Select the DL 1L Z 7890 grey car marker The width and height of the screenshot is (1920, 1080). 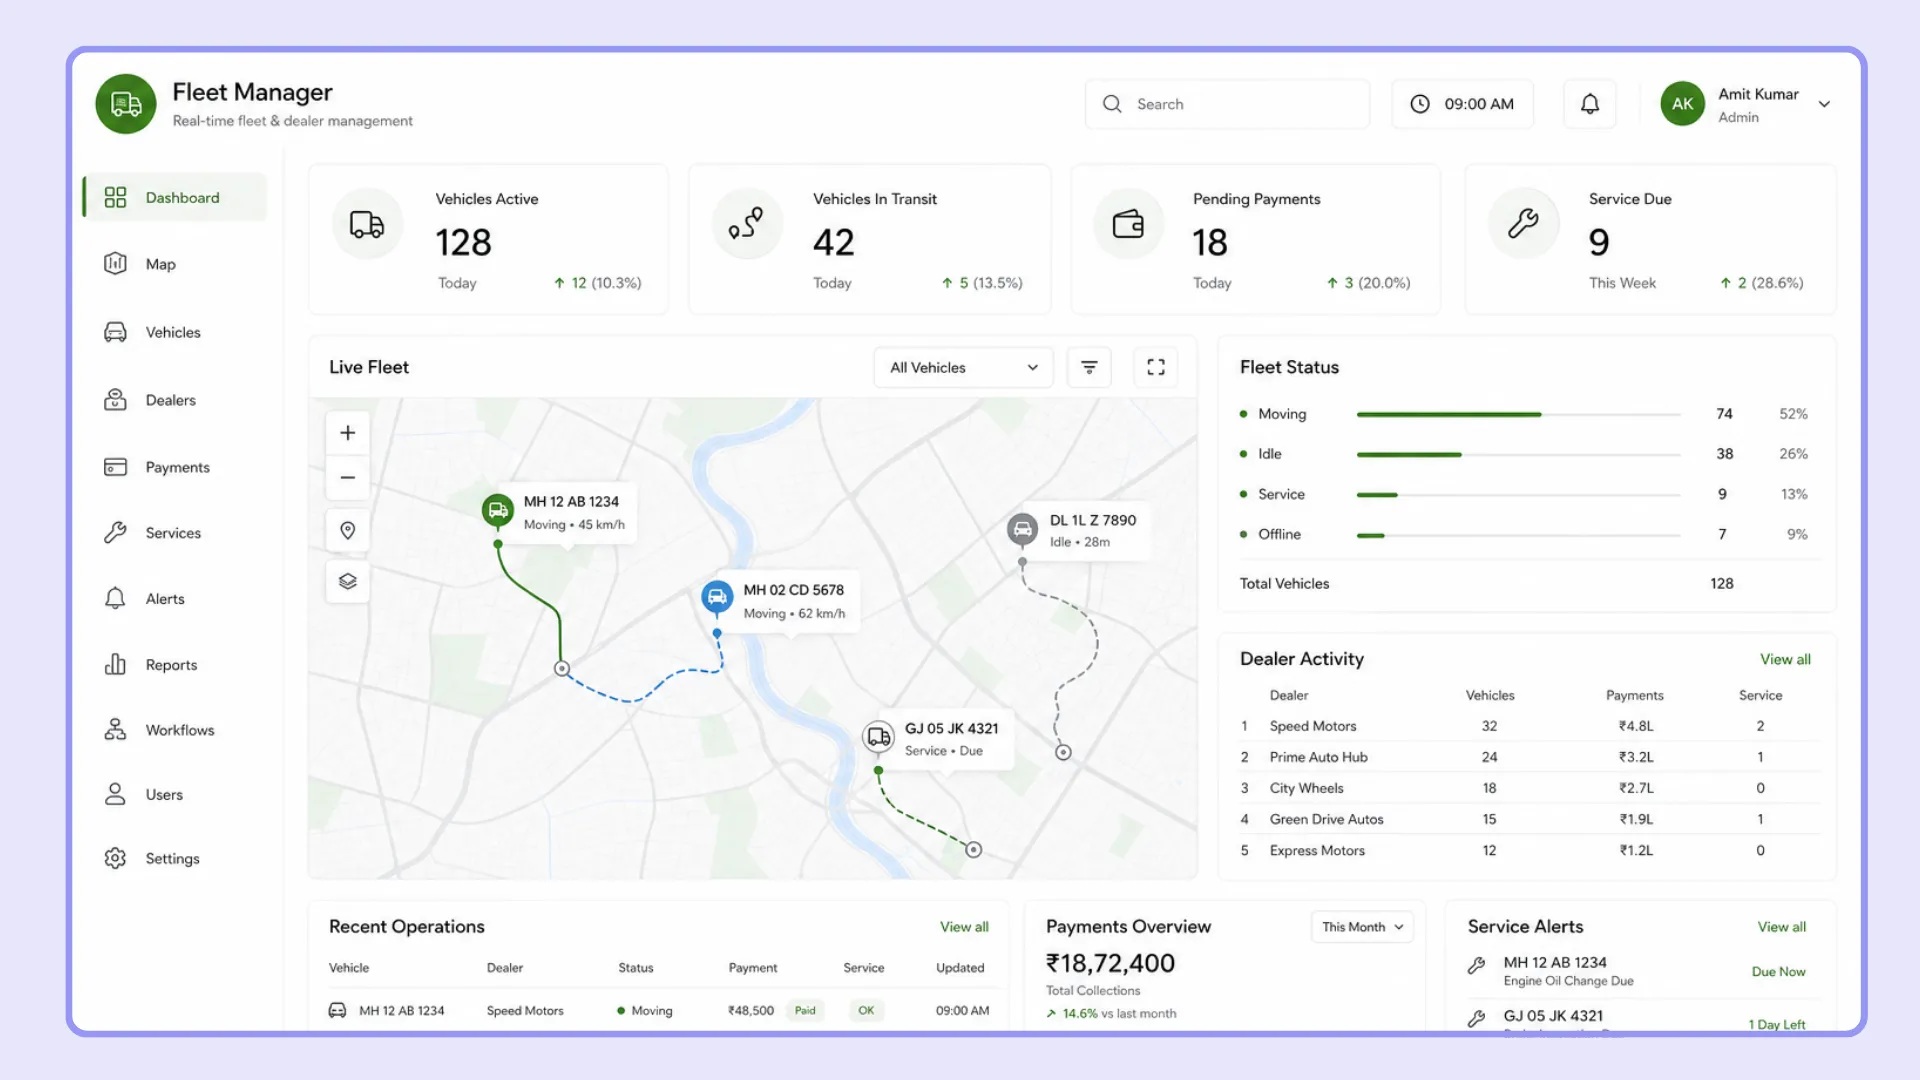(x=1022, y=529)
